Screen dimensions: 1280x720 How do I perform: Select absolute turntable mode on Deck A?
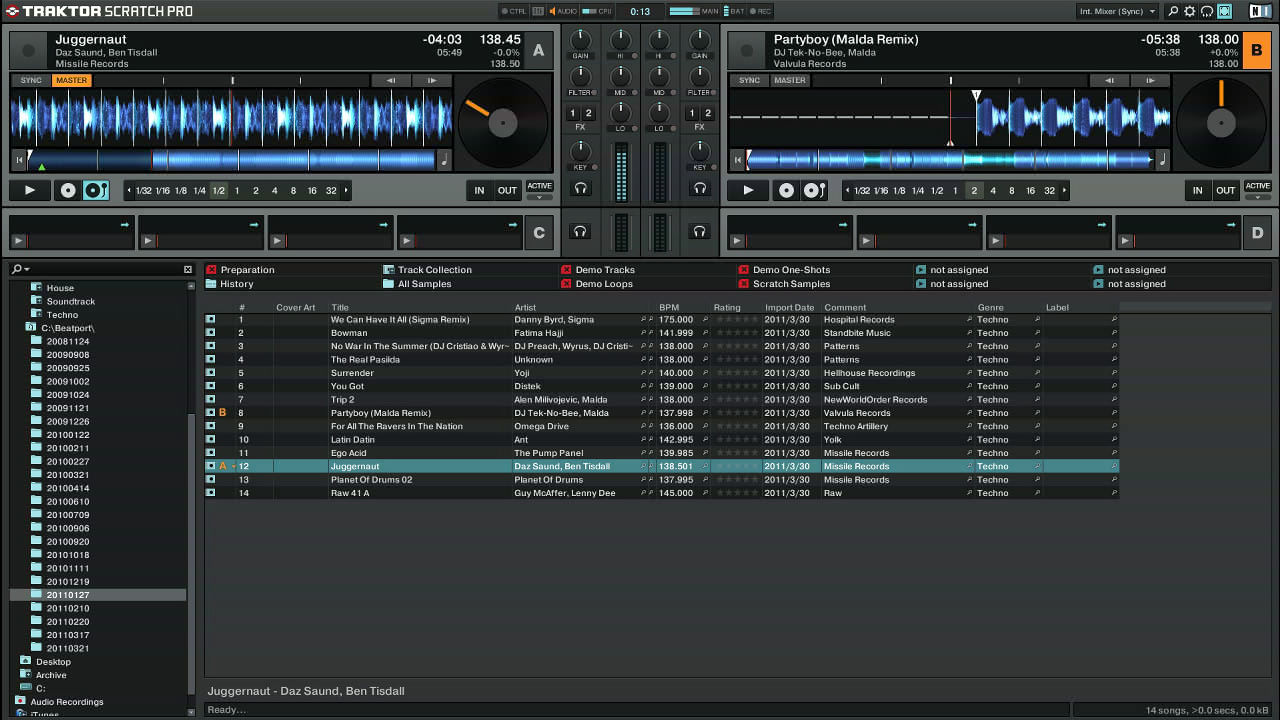coord(95,190)
